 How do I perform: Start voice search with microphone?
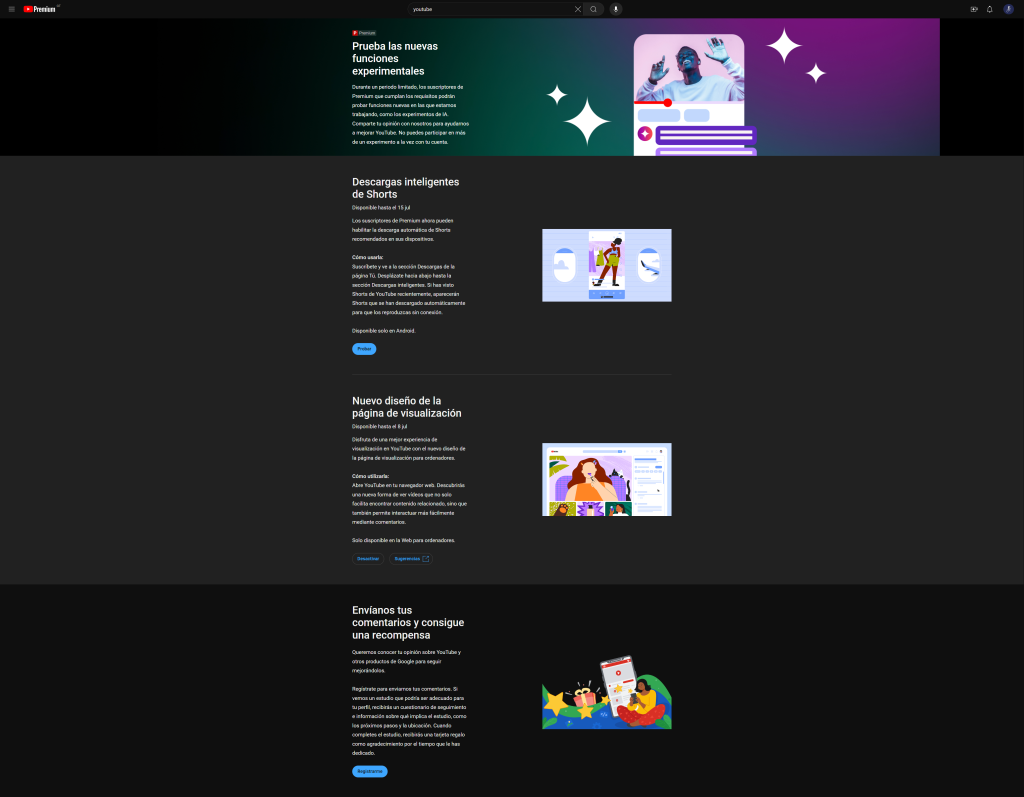(x=616, y=9)
